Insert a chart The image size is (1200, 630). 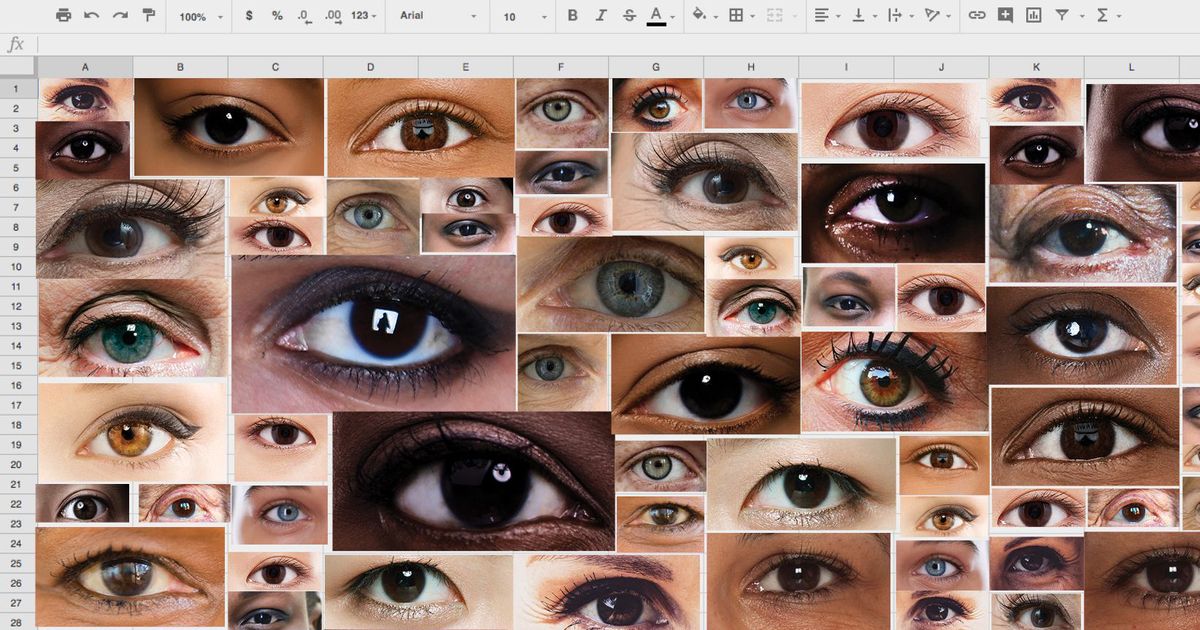click(x=1033, y=16)
